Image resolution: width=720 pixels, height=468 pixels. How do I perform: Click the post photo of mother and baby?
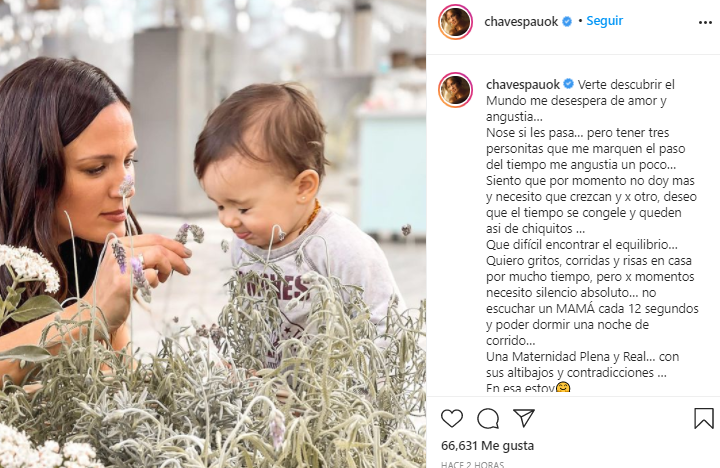coord(213,234)
